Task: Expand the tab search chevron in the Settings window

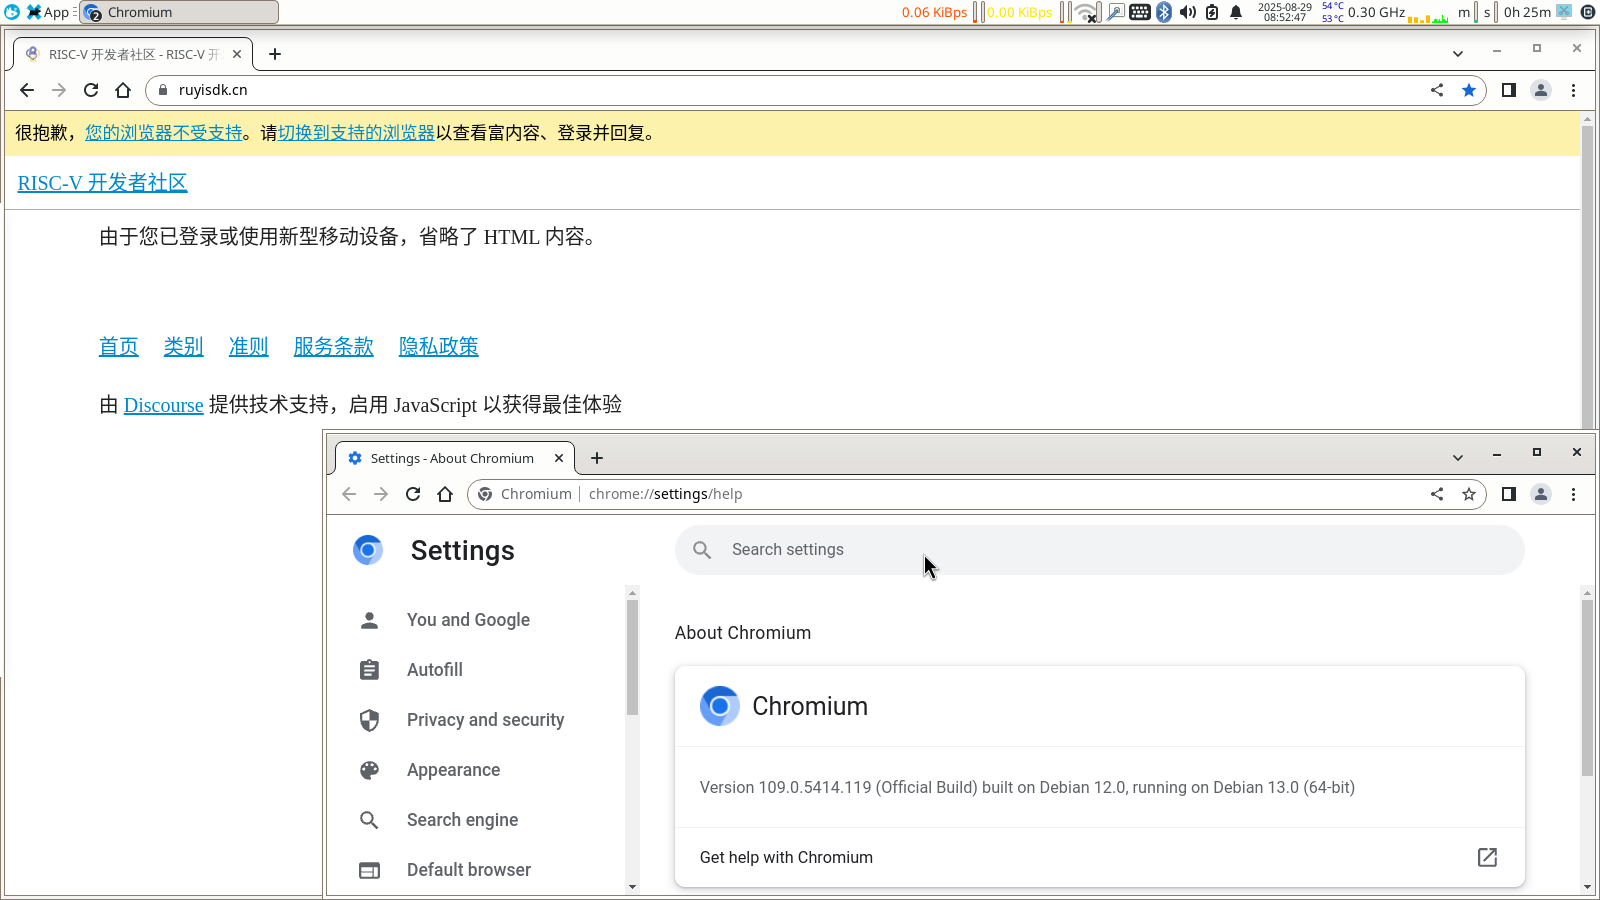Action: (x=1458, y=458)
